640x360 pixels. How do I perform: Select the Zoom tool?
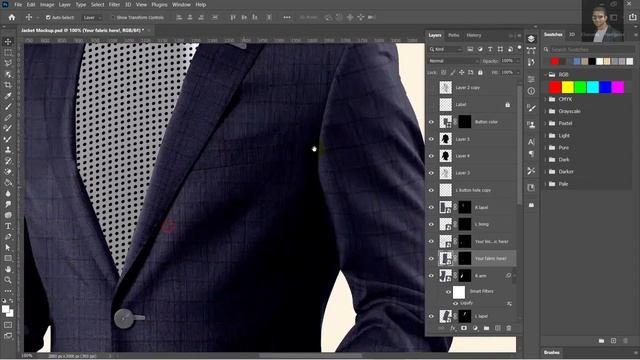pyautogui.click(x=8, y=280)
